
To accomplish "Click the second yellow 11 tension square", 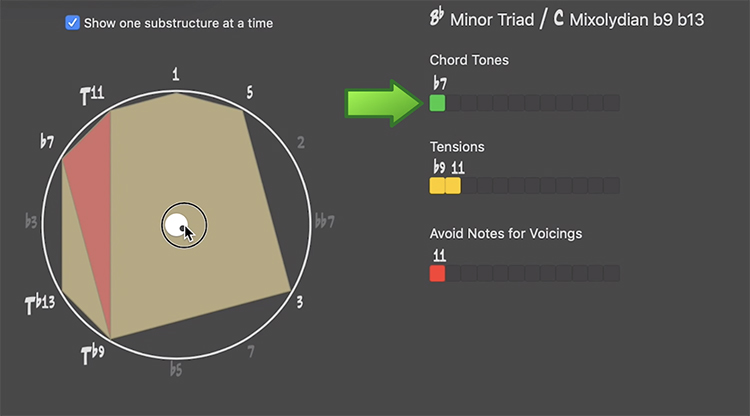I will 453,186.
